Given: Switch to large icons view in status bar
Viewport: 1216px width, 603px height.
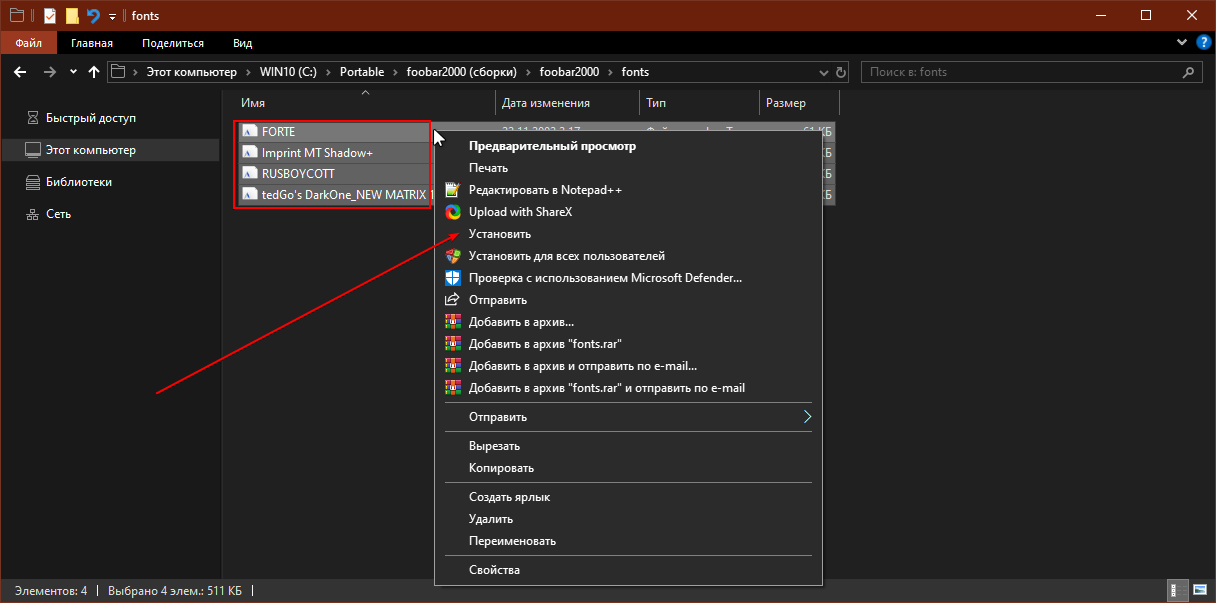Looking at the screenshot, I should [1199, 590].
